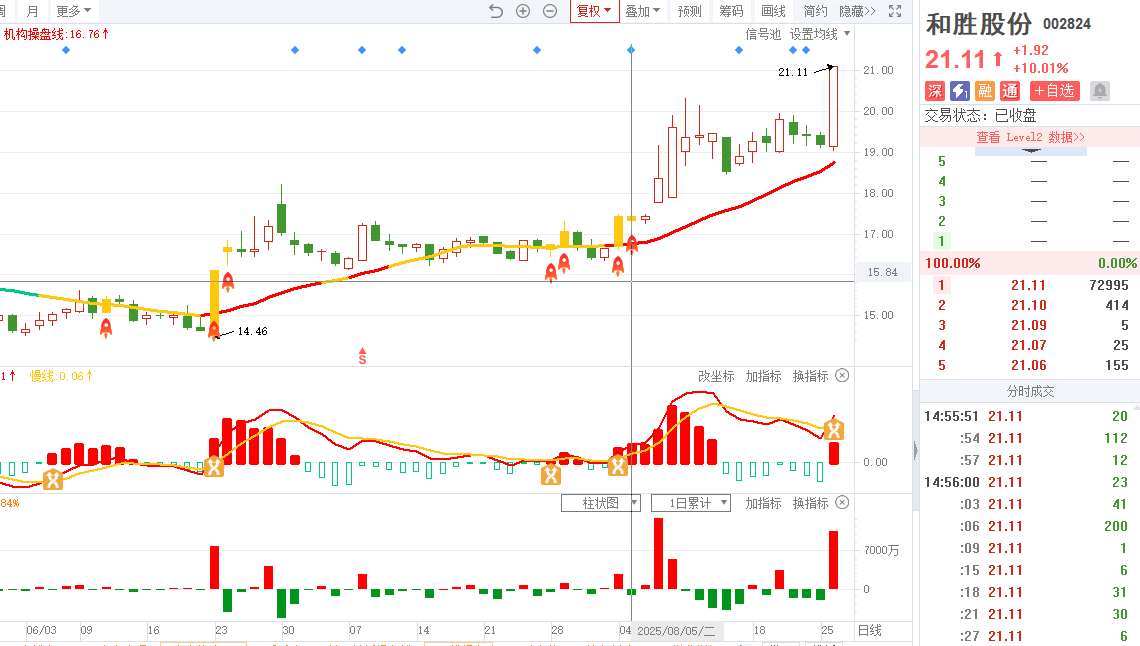Open the 更多 more periods menu
Viewport: 1140px width, 646px height.
[73, 11]
